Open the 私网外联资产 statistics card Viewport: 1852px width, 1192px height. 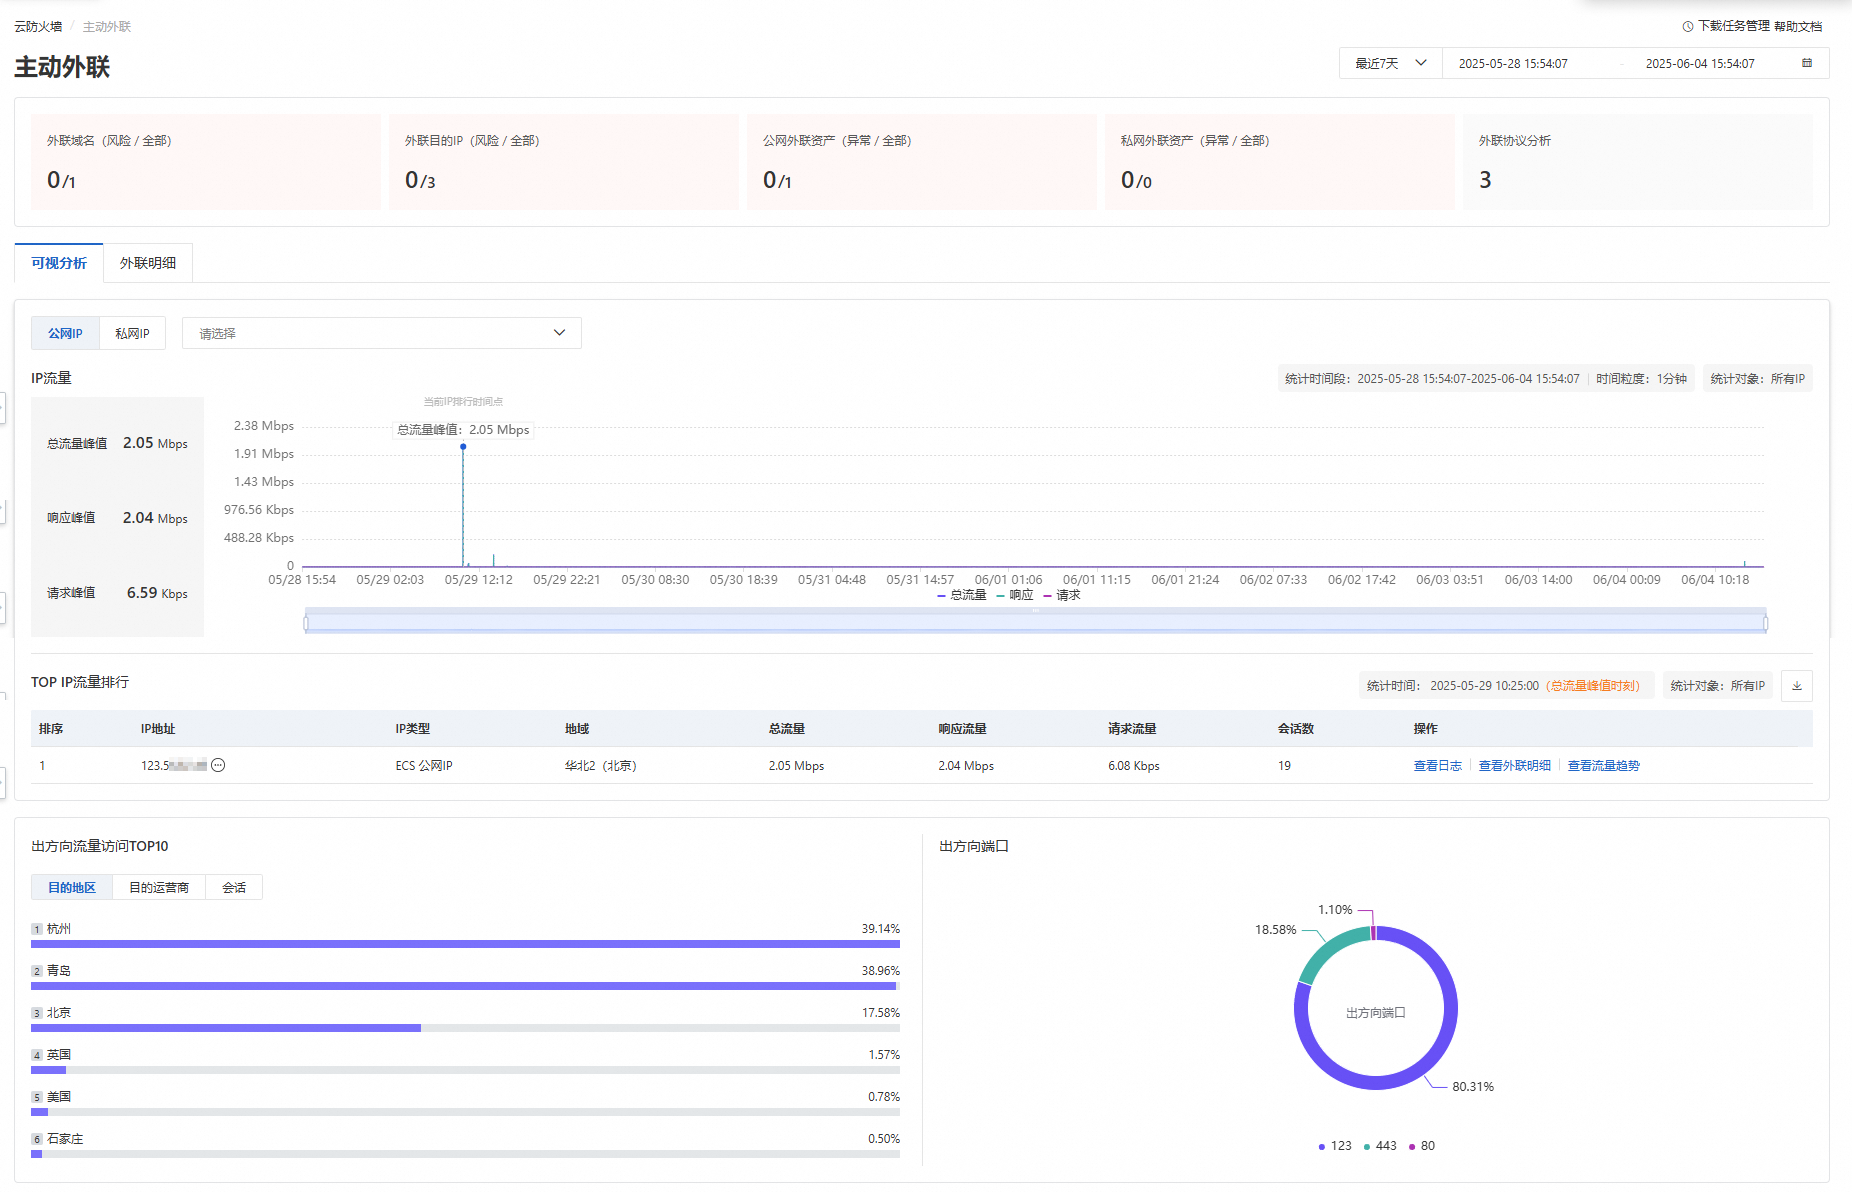point(1280,161)
